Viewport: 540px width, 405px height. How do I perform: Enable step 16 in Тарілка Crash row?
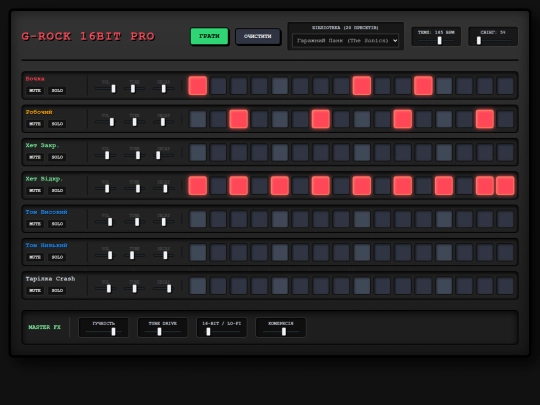pyautogui.click(x=505, y=285)
